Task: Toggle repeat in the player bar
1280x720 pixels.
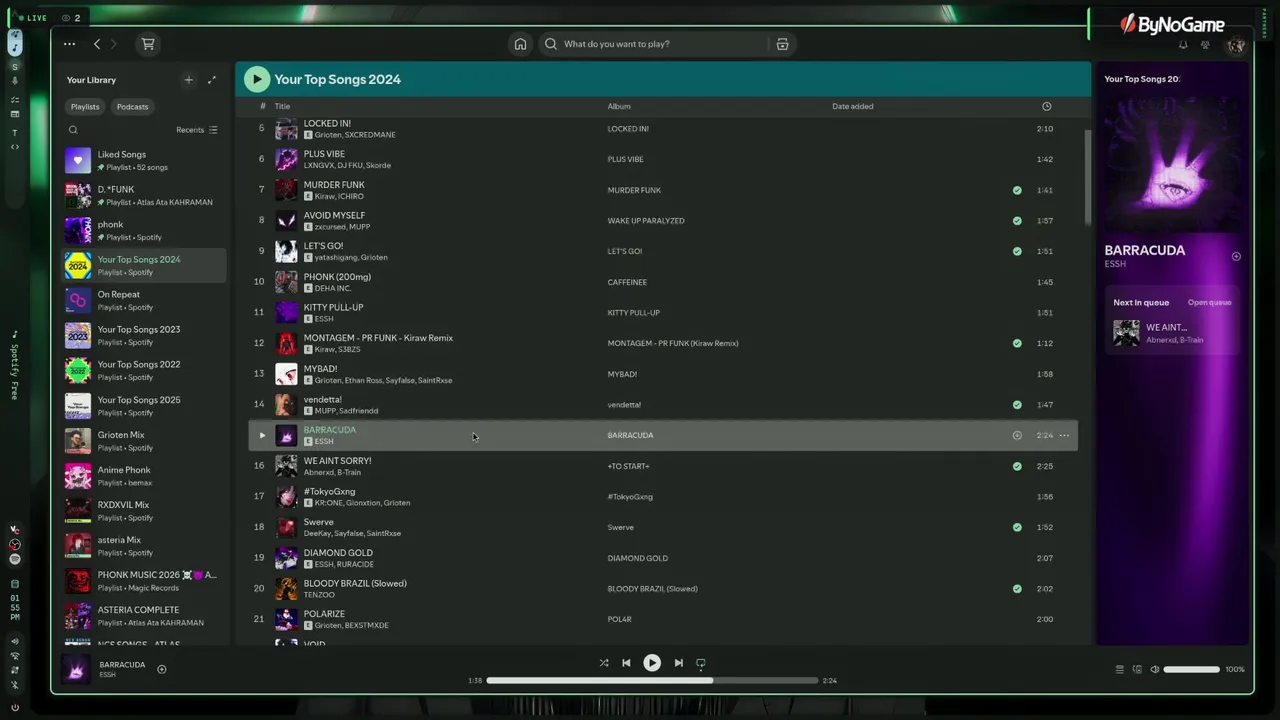Action: click(x=701, y=663)
